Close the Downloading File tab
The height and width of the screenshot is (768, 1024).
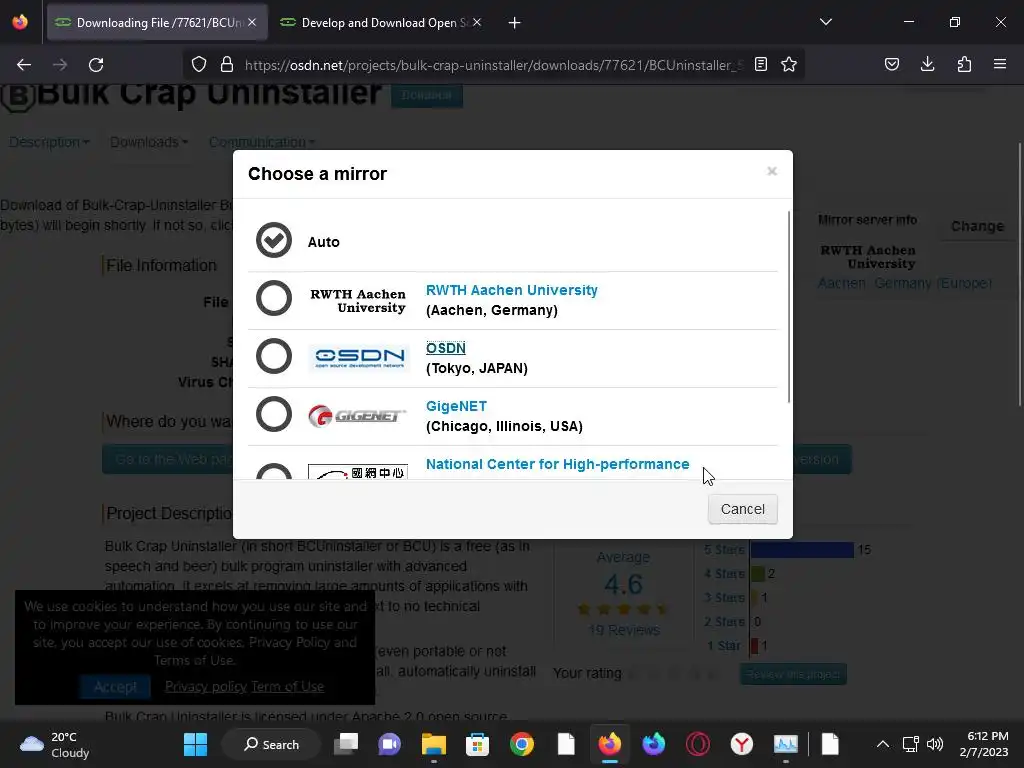252,23
